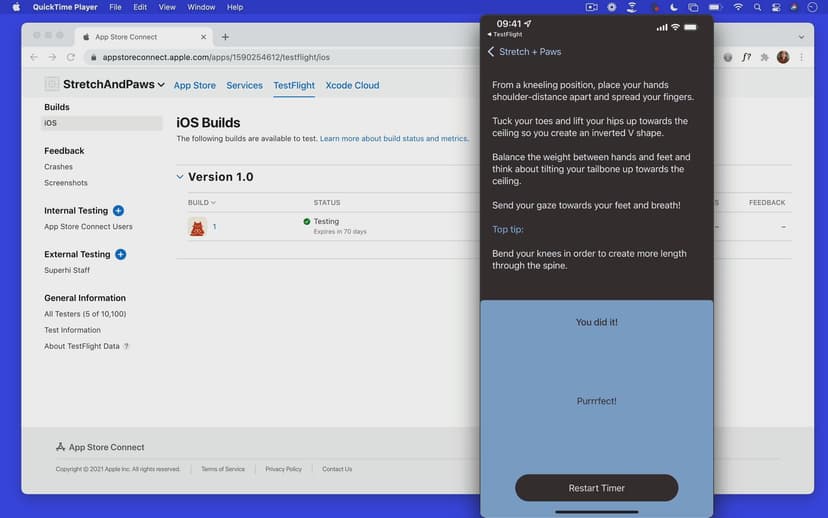Open the View menu in menu bar
The width and height of the screenshot is (828, 518).
tap(167, 7)
